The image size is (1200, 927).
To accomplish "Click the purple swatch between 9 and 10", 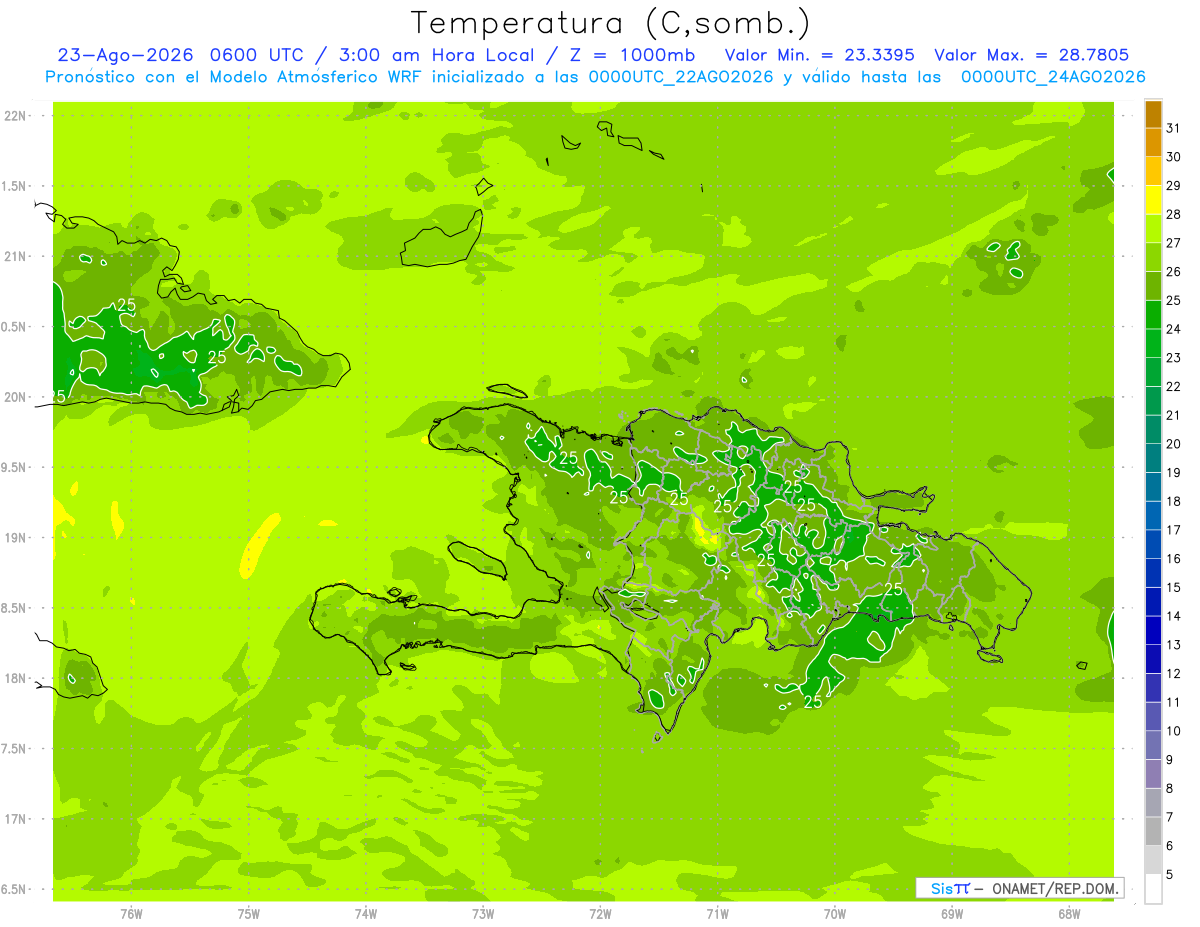I will [x=1153, y=745].
